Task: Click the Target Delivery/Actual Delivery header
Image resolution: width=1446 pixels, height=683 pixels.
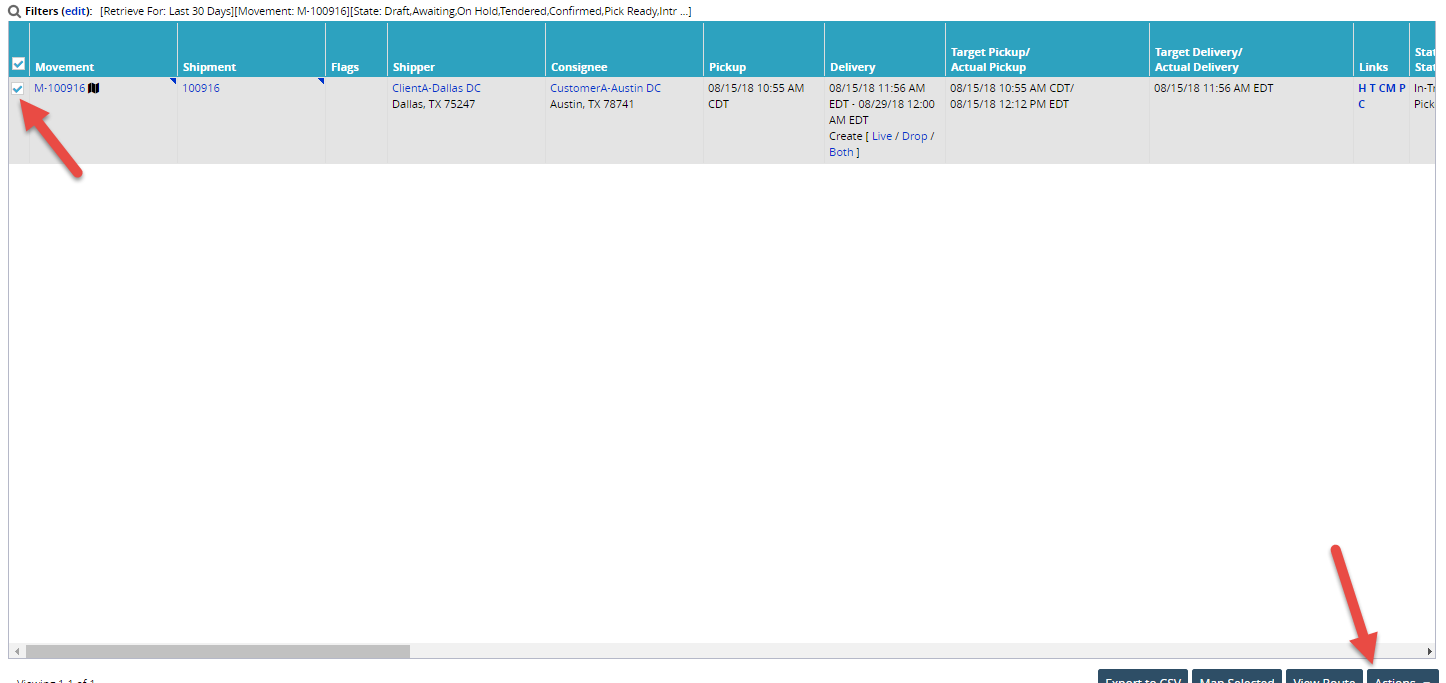Action: coord(1198,59)
